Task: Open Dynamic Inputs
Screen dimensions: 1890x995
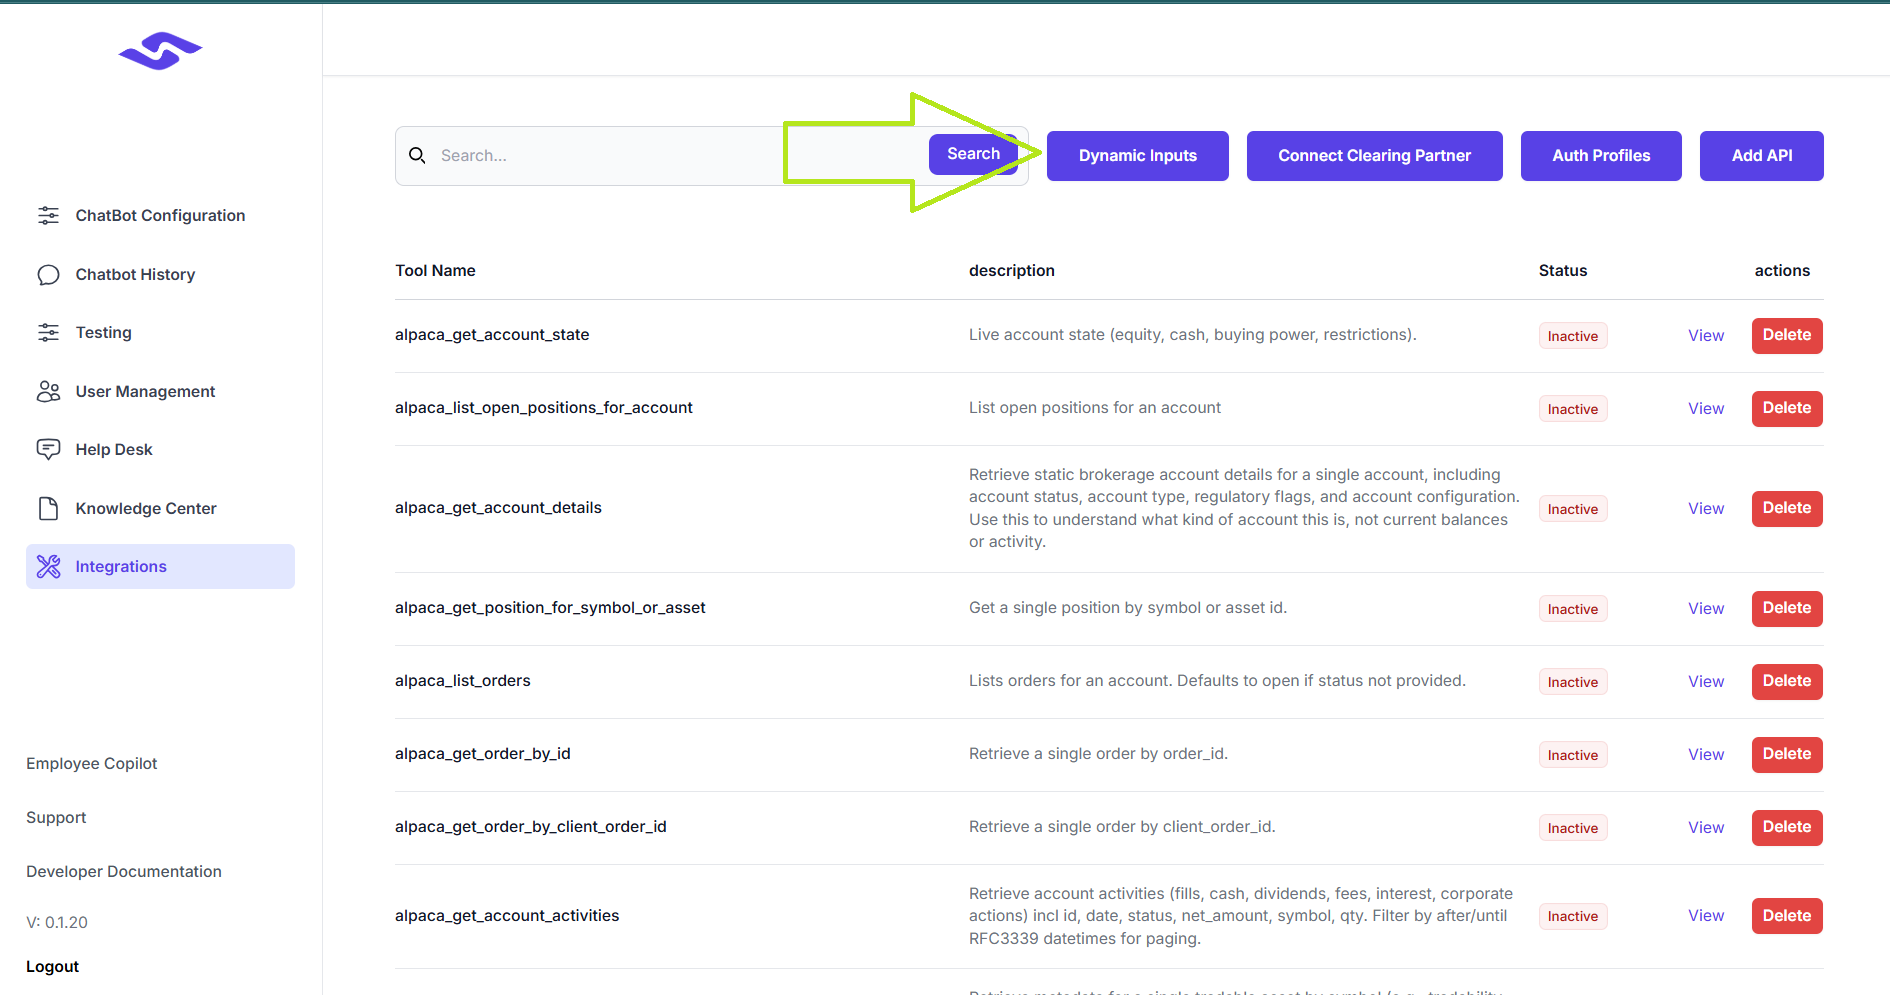Action: [x=1137, y=156]
